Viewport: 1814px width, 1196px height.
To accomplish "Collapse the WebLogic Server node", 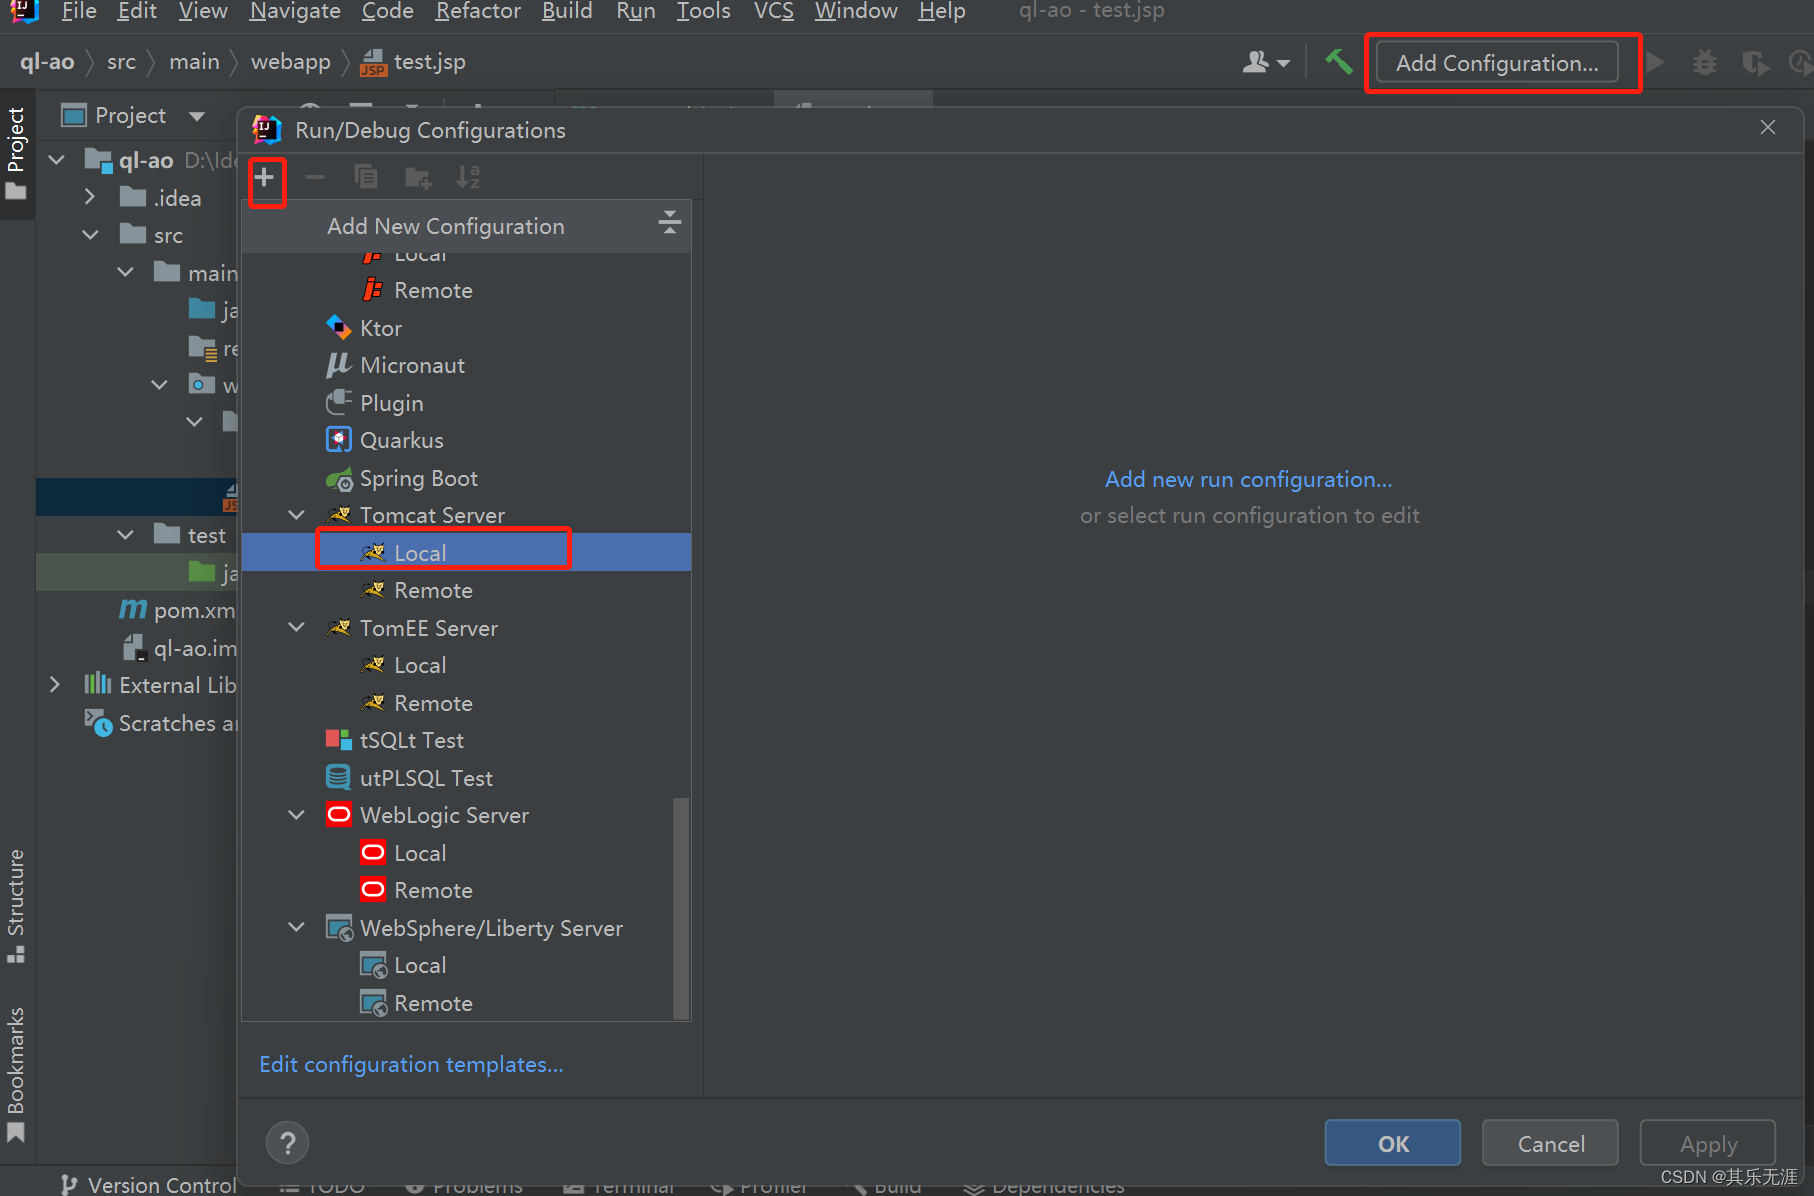I will 297,815.
